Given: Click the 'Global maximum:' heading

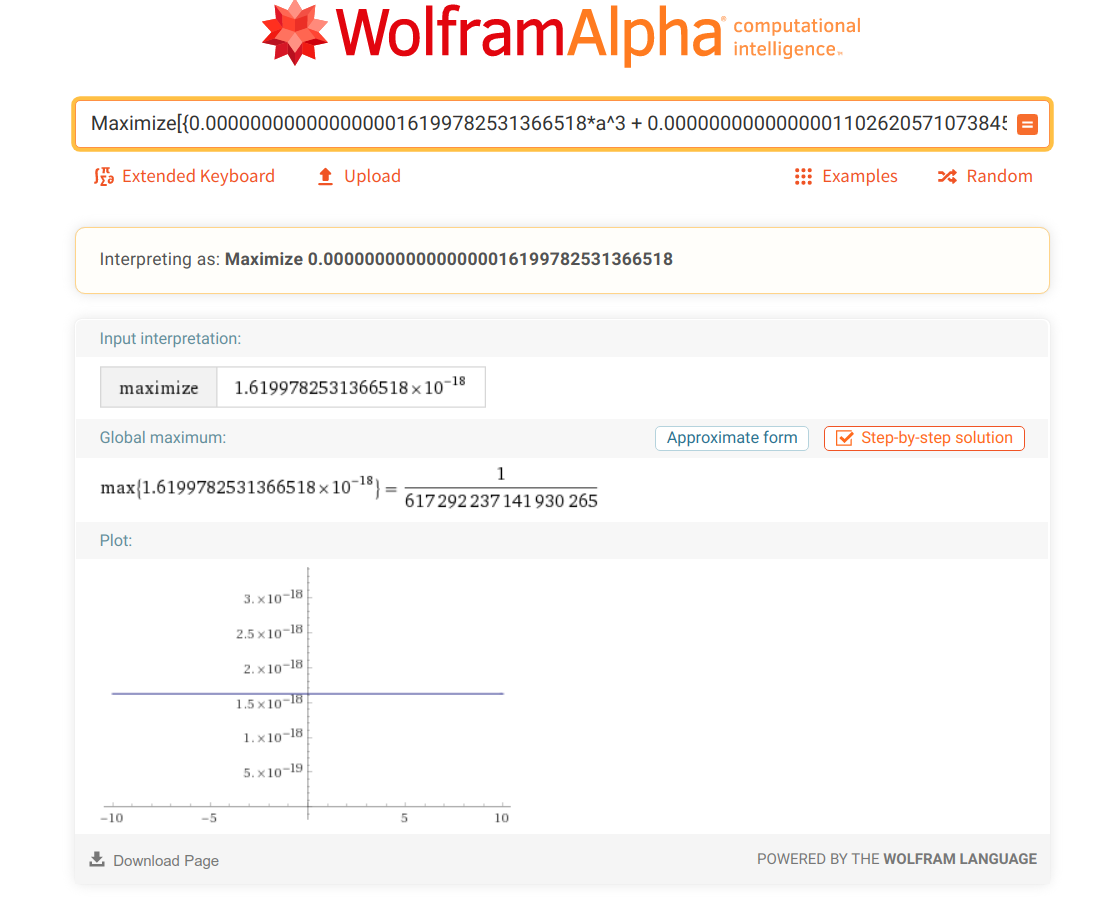Looking at the screenshot, I should pos(163,438).
